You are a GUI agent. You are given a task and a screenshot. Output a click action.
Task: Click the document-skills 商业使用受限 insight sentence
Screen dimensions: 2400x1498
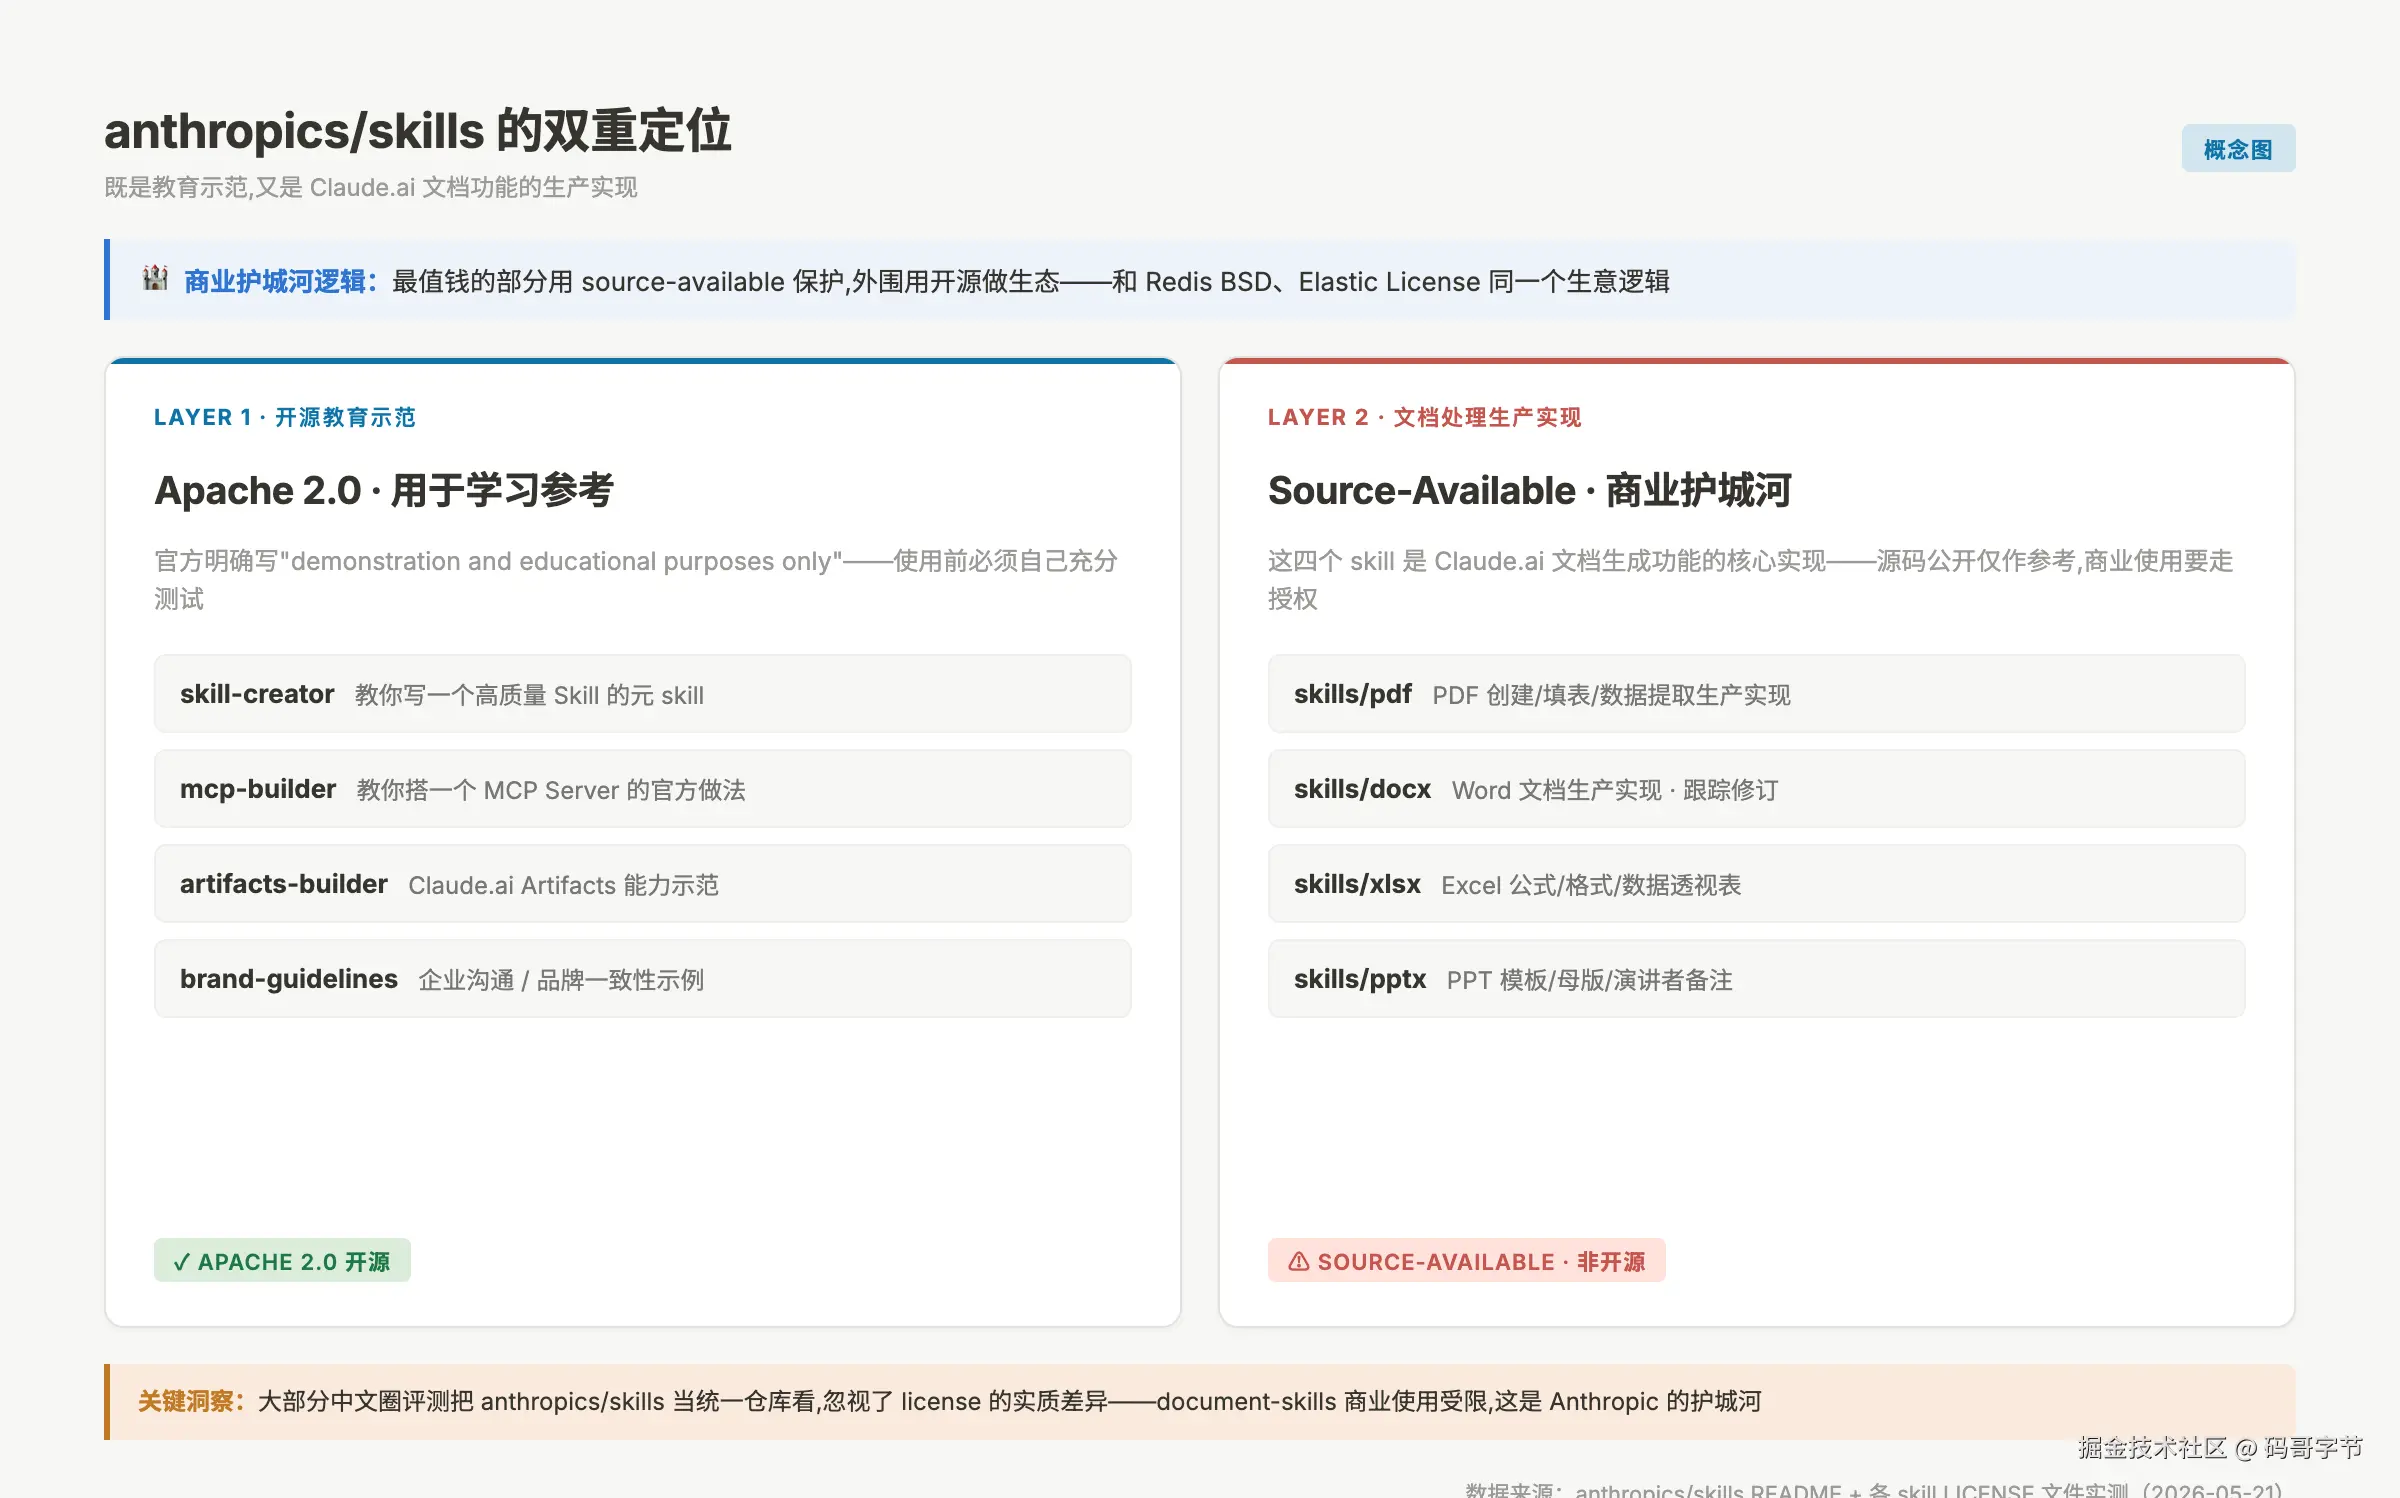coord(1010,1401)
